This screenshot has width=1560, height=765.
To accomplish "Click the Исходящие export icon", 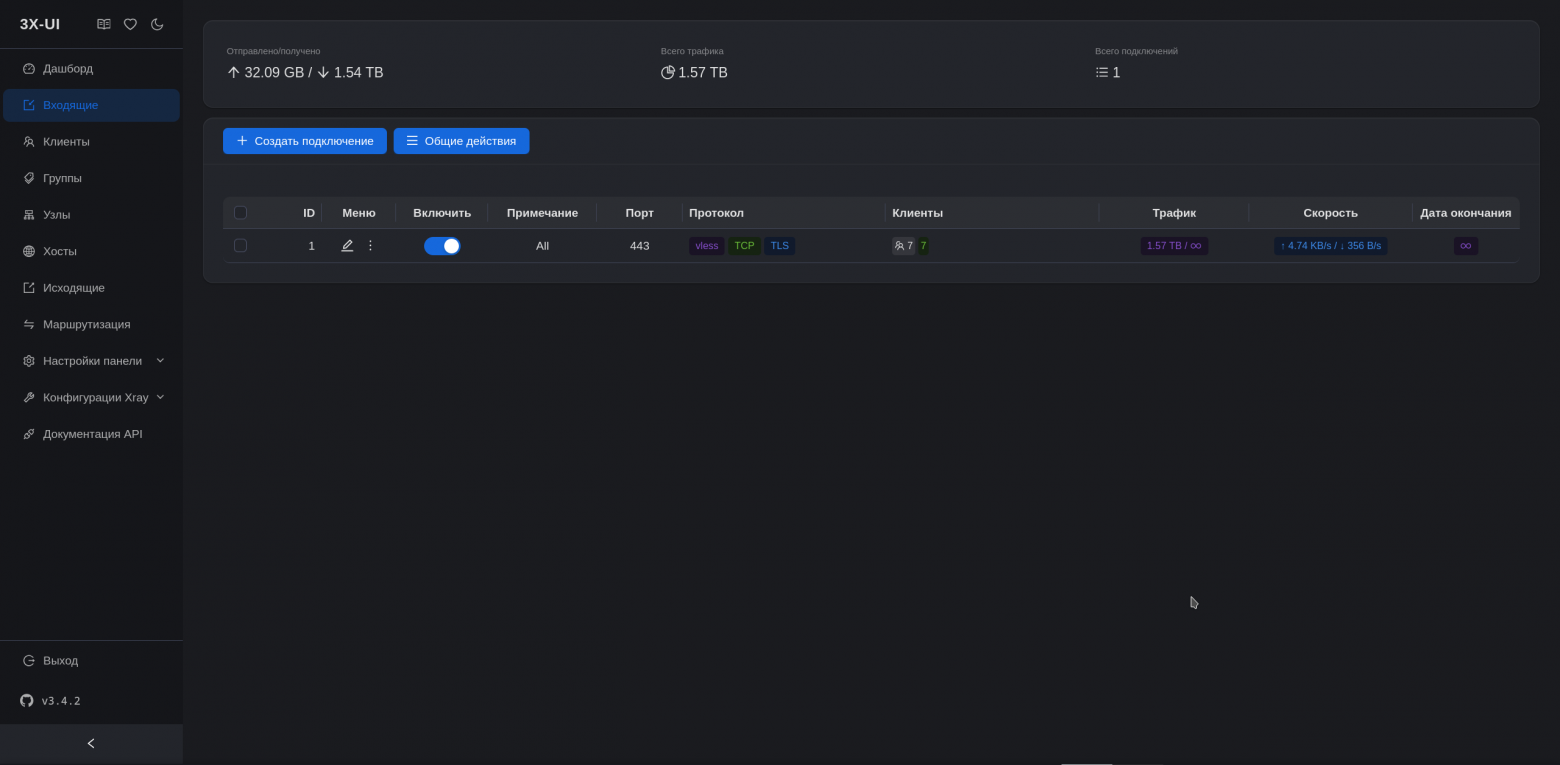I will coord(29,288).
